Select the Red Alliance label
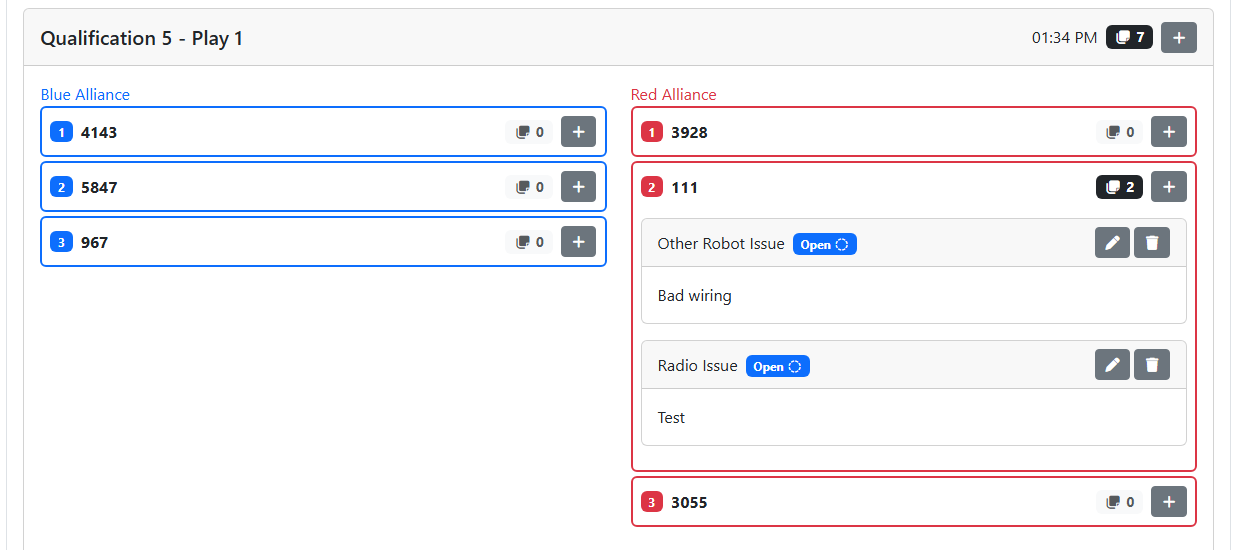The height and width of the screenshot is (550, 1237). (673, 94)
